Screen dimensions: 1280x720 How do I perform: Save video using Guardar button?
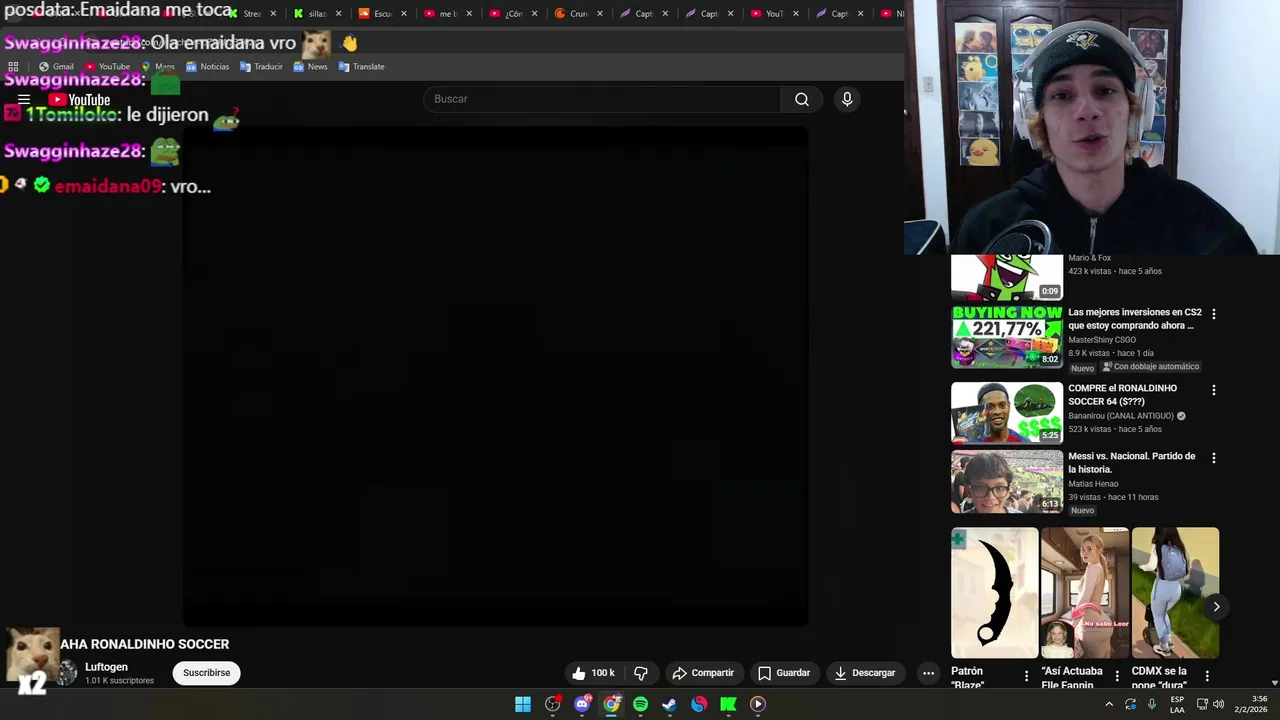pos(784,673)
